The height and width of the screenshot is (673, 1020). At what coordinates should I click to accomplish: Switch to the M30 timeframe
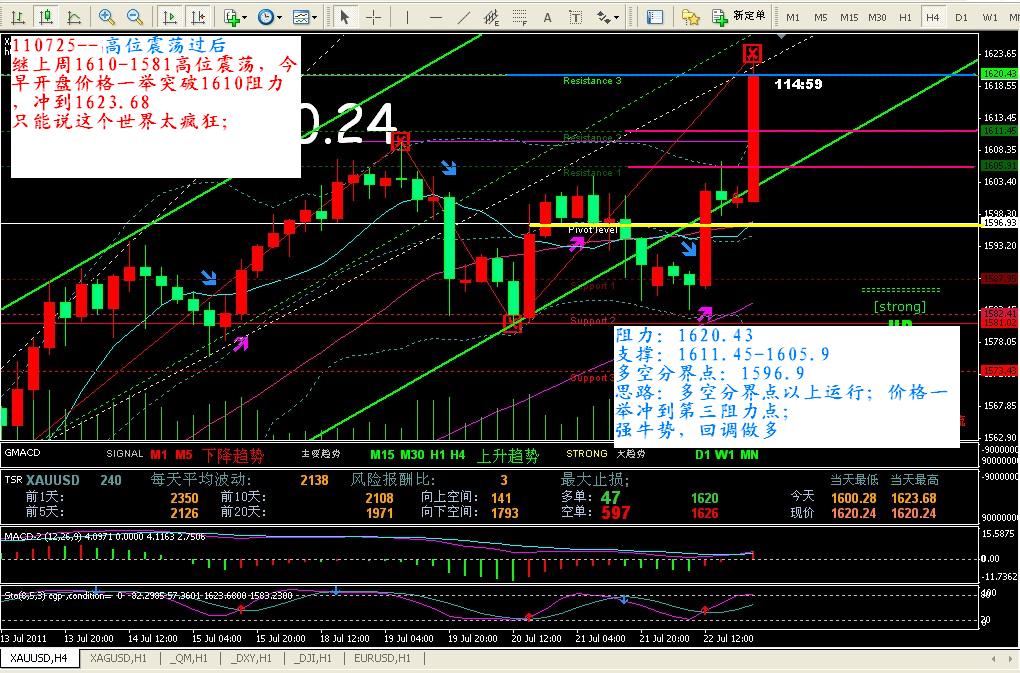click(x=877, y=17)
